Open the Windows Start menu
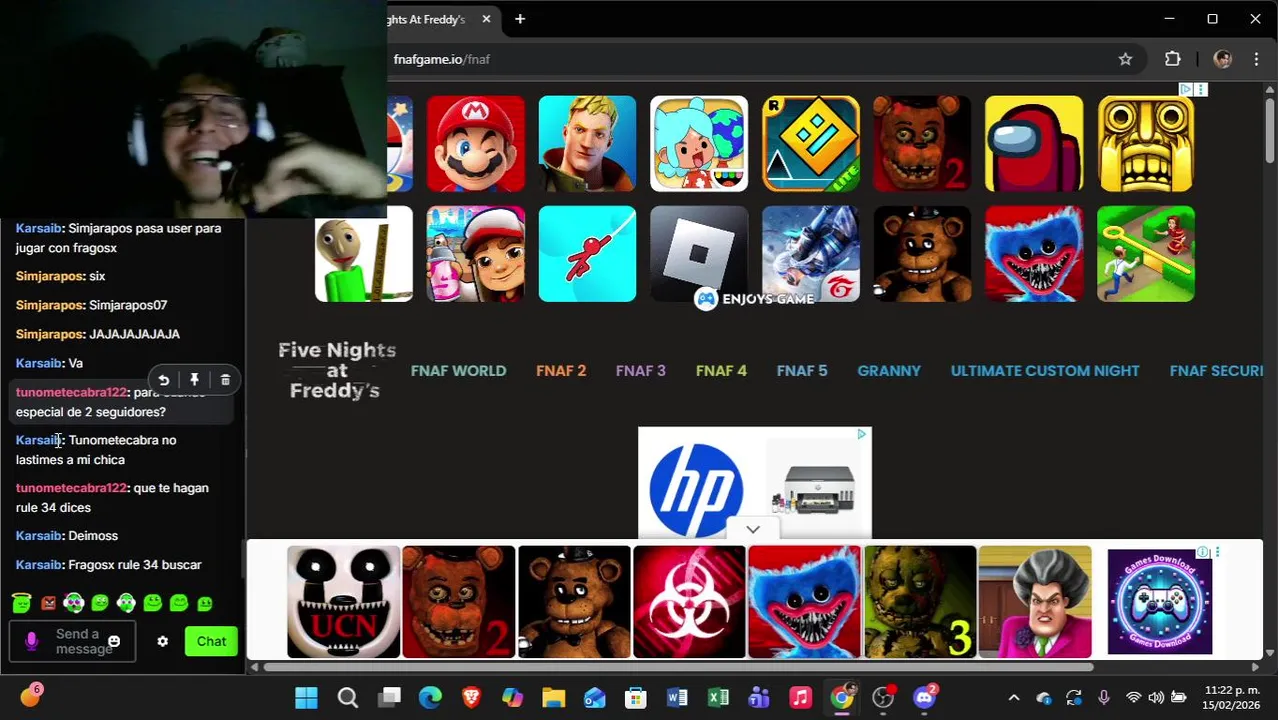1278x720 pixels. coord(306,697)
